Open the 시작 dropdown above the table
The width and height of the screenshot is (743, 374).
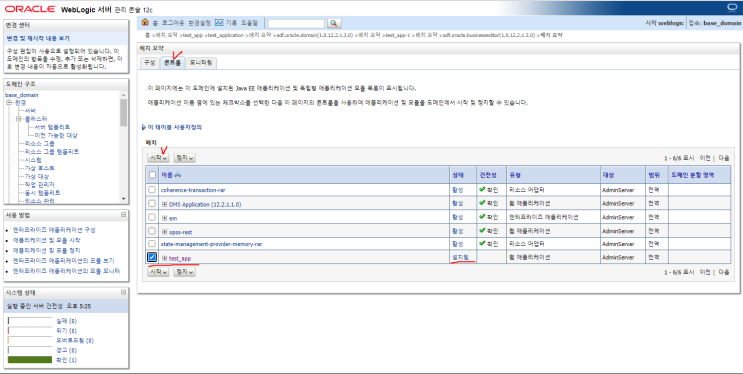point(158,157)
